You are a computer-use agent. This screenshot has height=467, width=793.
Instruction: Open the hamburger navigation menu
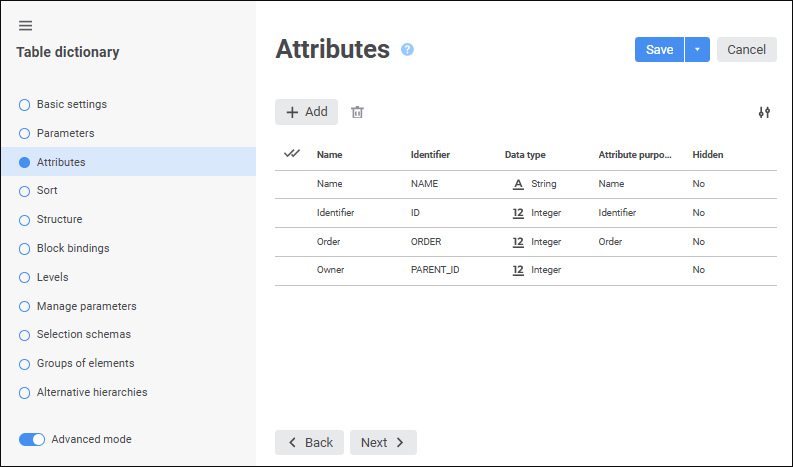[x=26, y=26]
